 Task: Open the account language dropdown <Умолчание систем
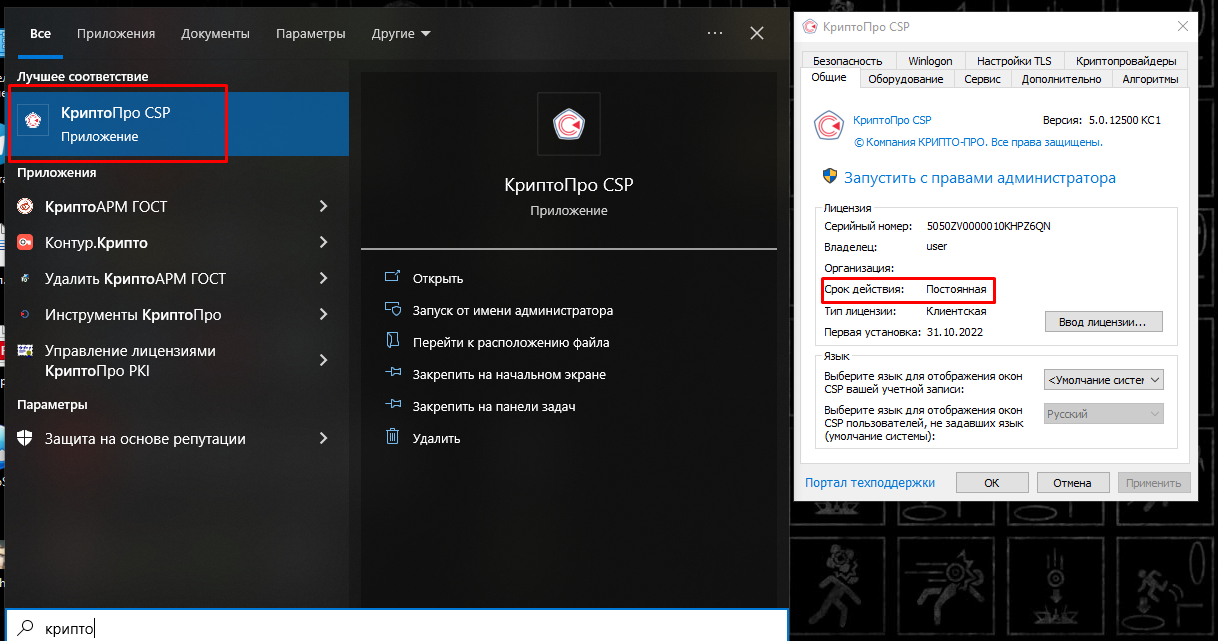(x=1104, y=380)
